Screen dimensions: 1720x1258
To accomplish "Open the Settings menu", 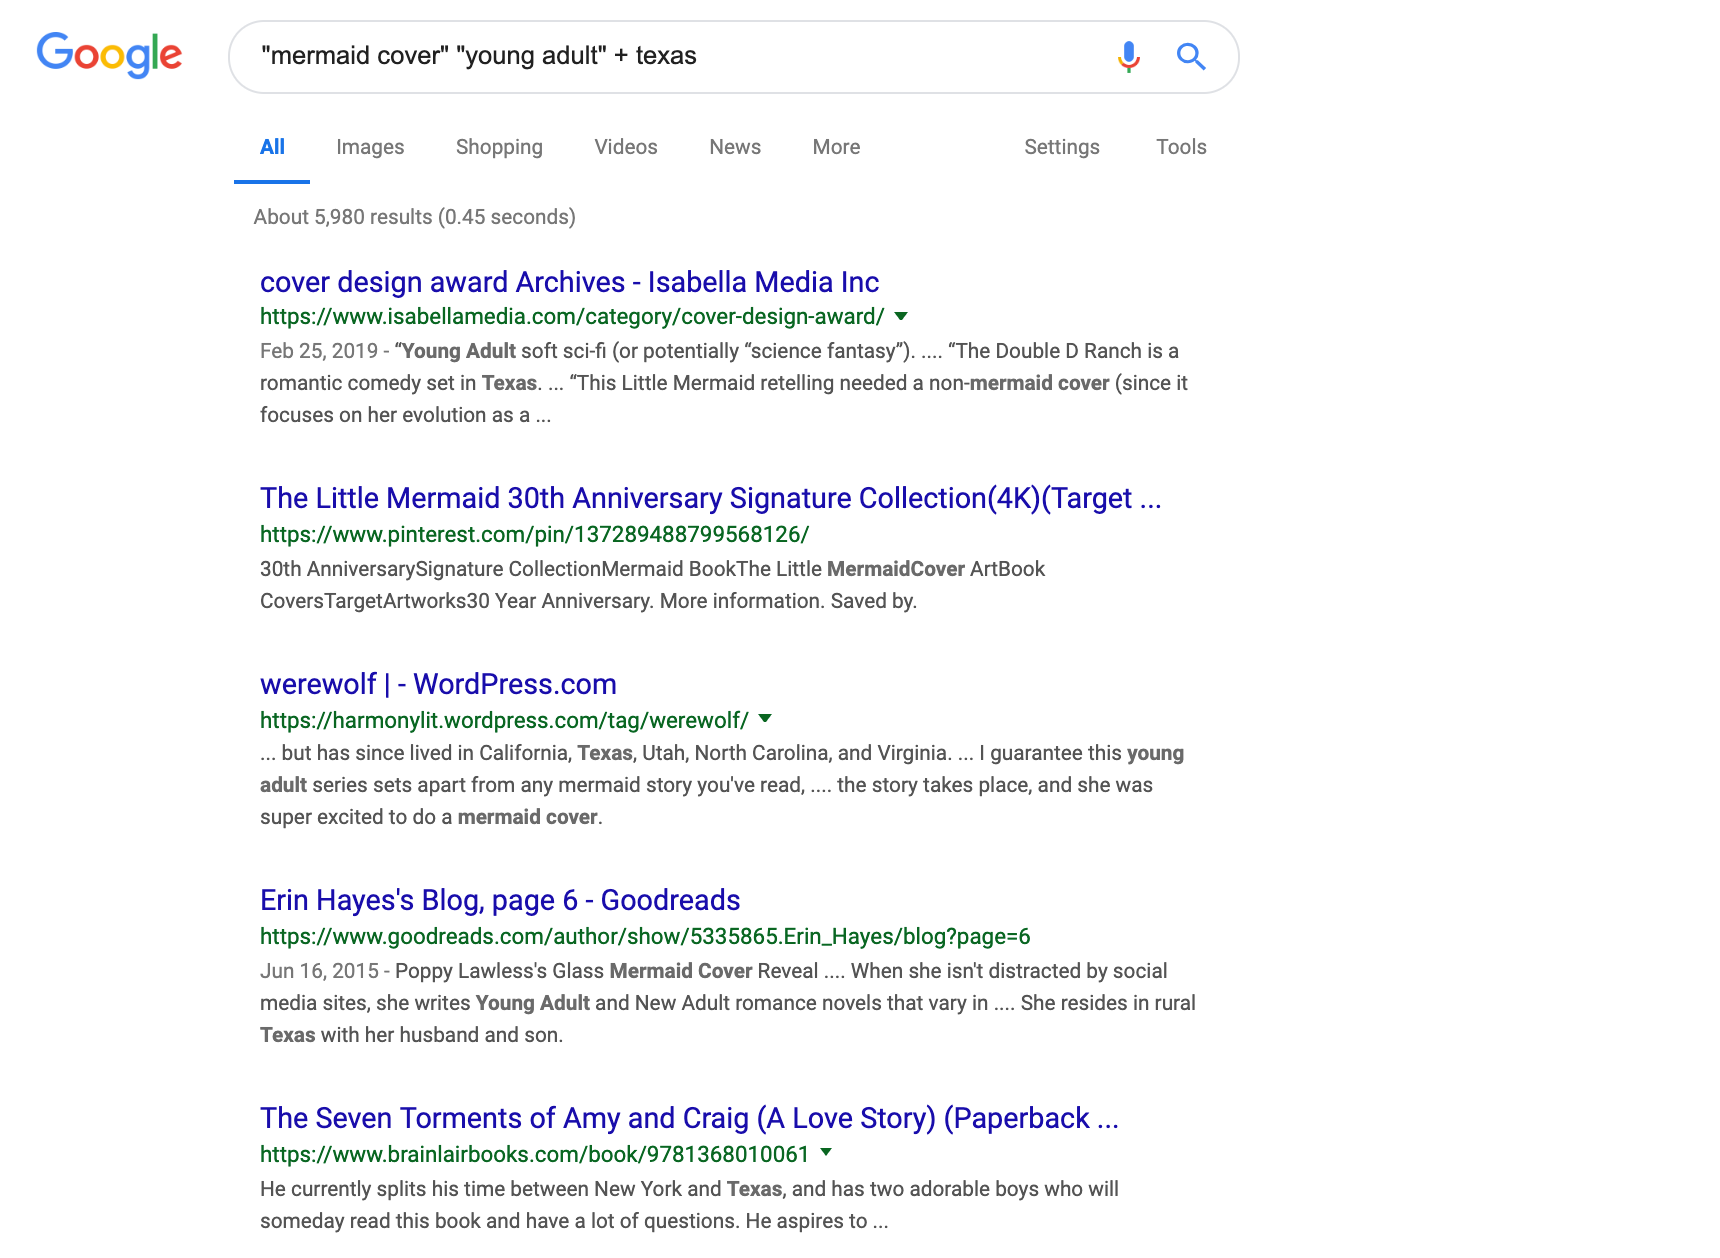I will 1062,147.
